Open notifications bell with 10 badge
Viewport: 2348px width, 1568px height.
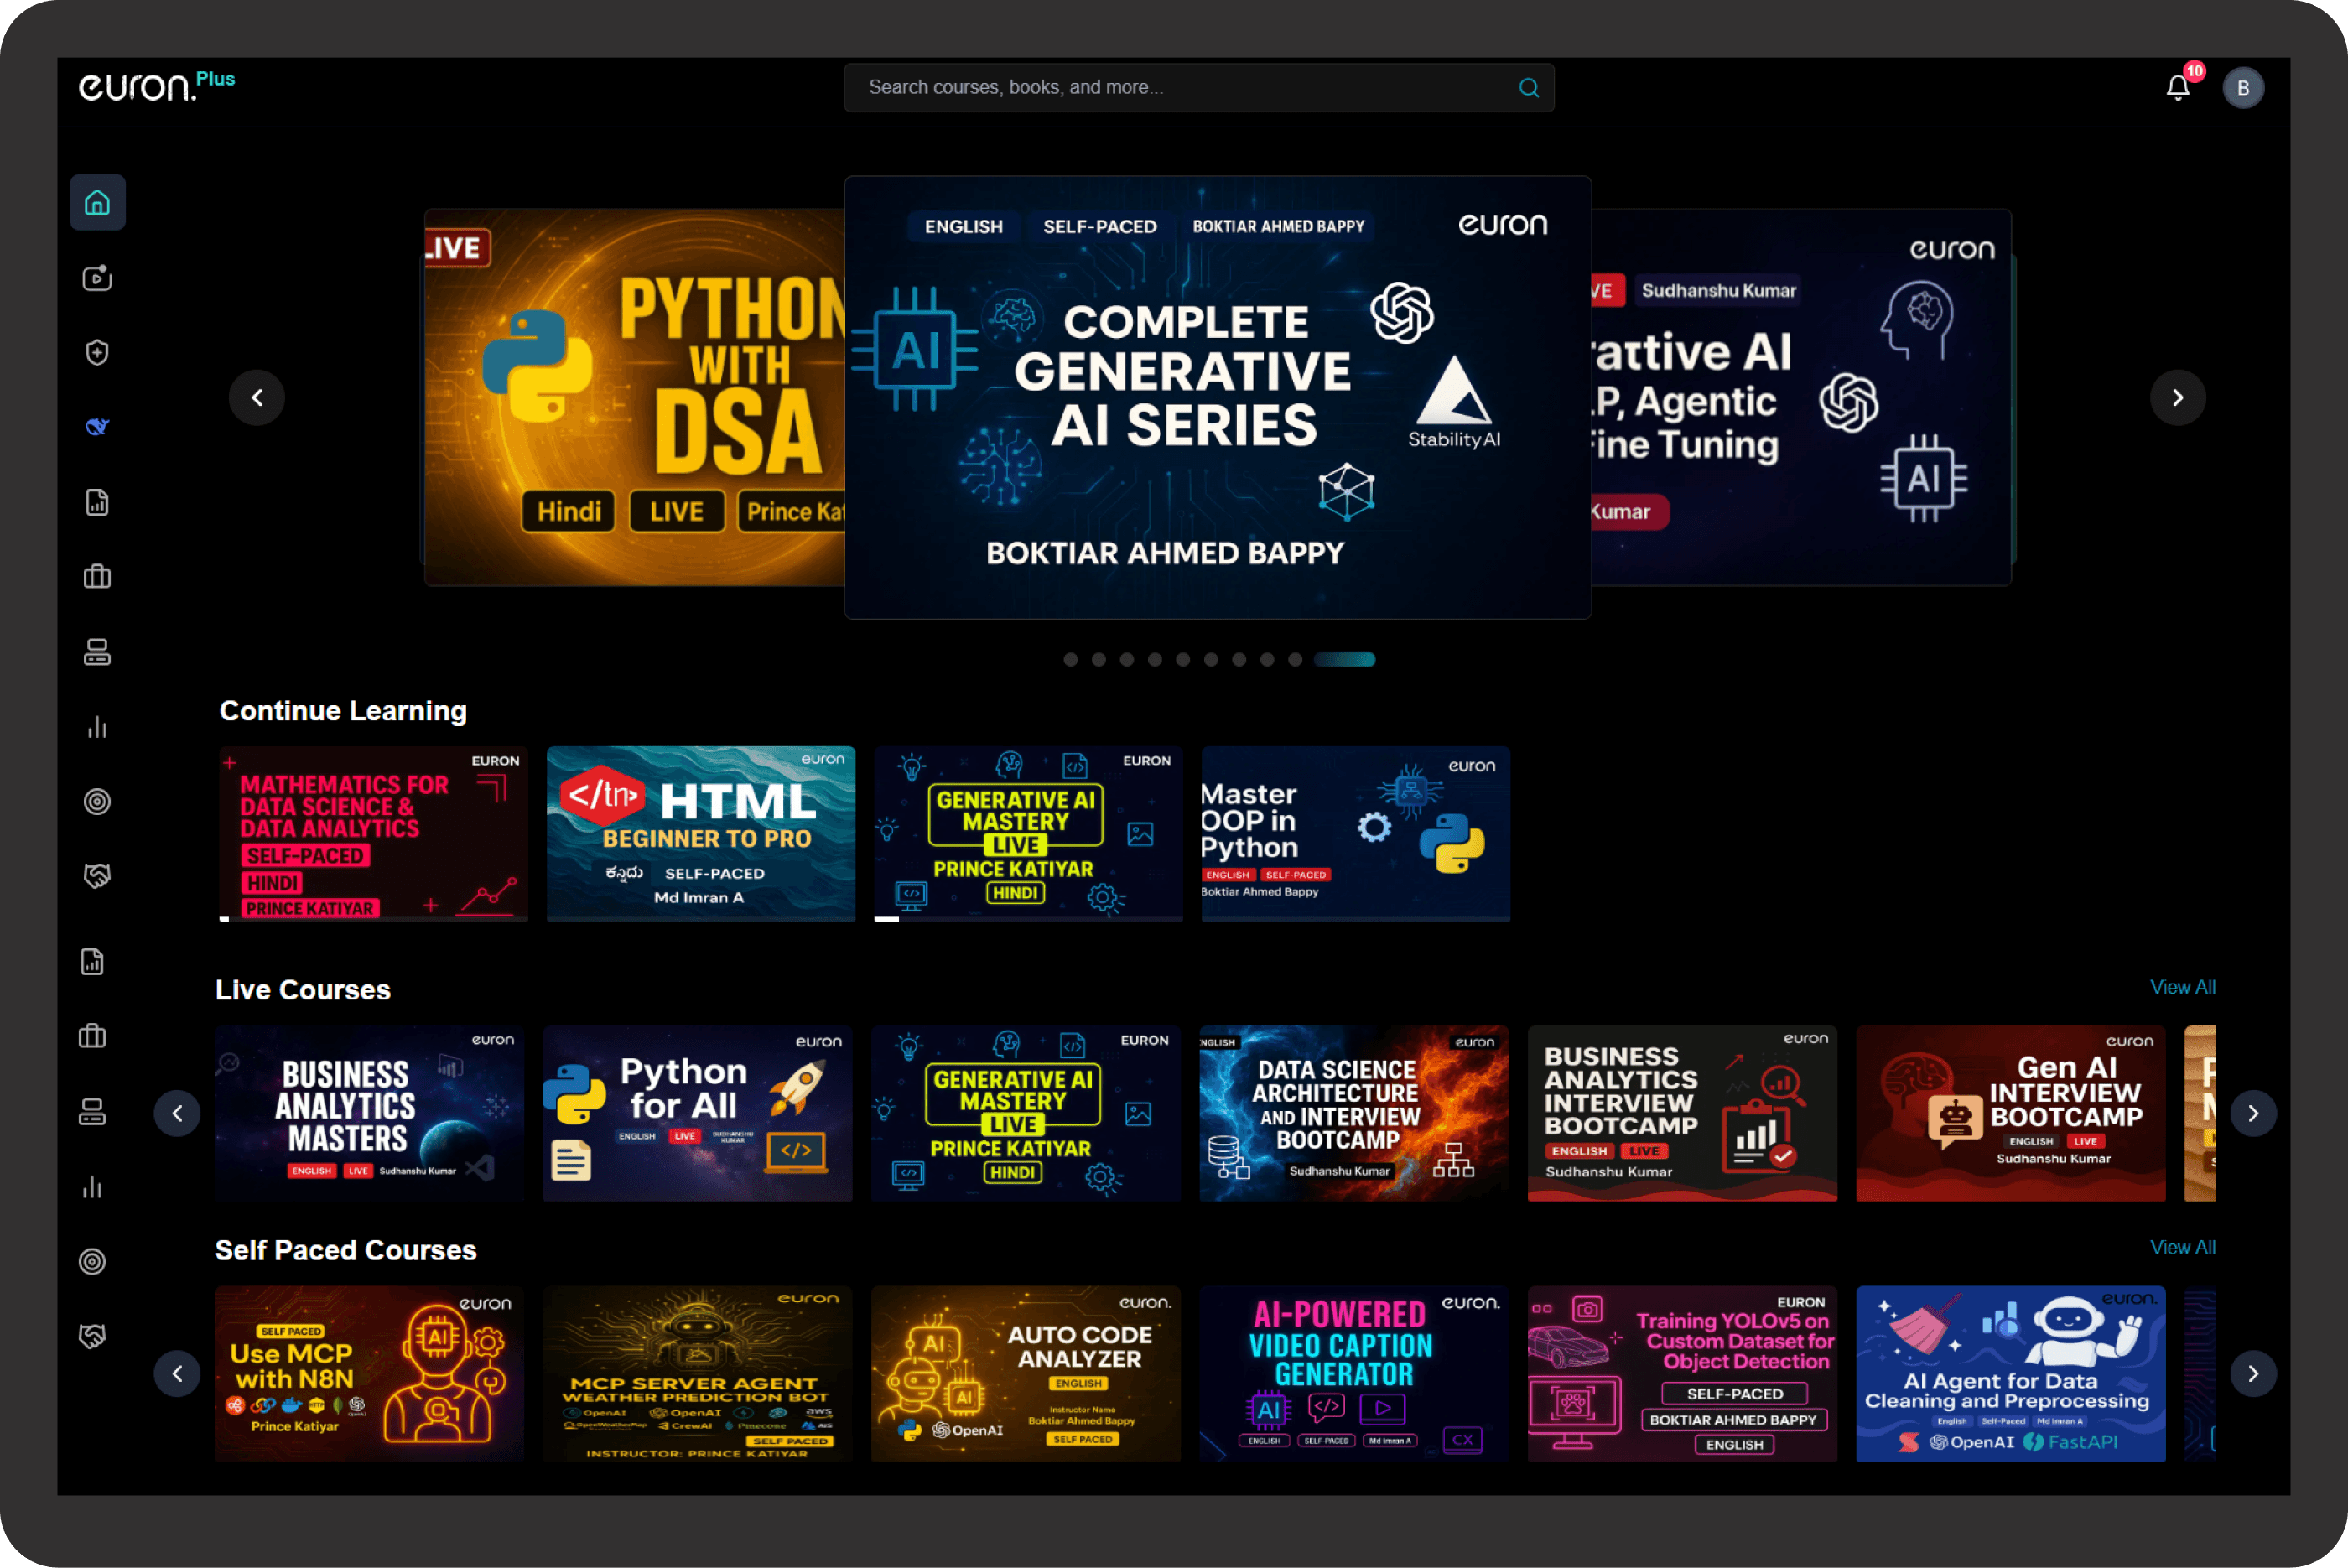click(x=2179, y=87)
